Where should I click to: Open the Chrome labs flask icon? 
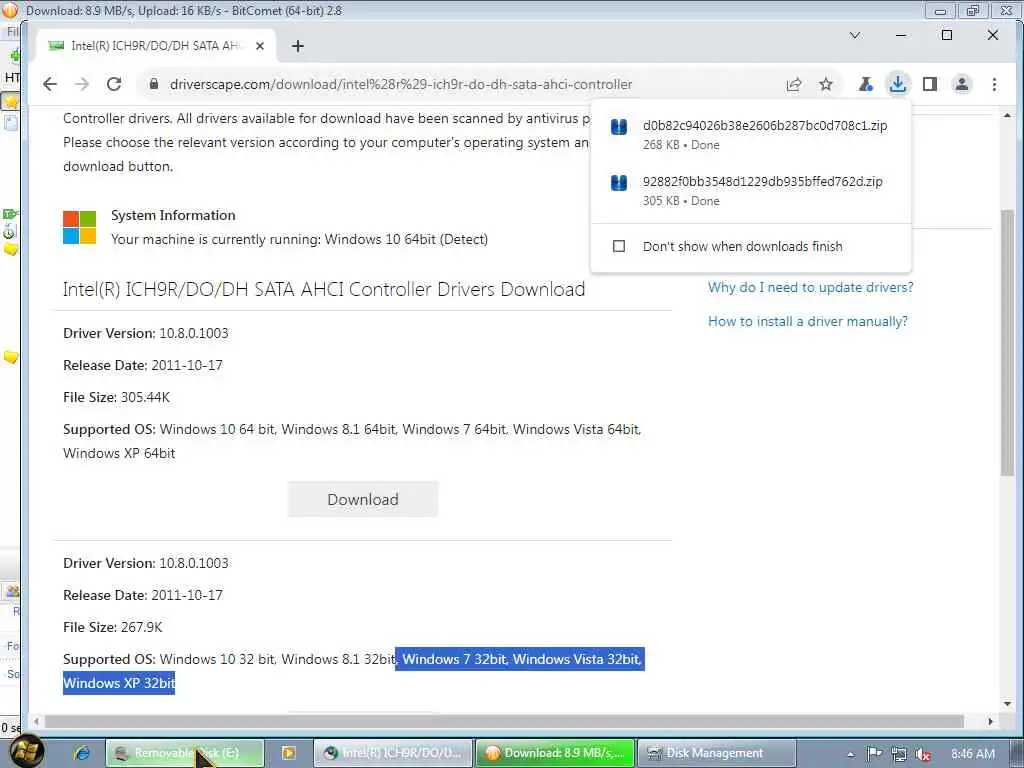(866, 84)
